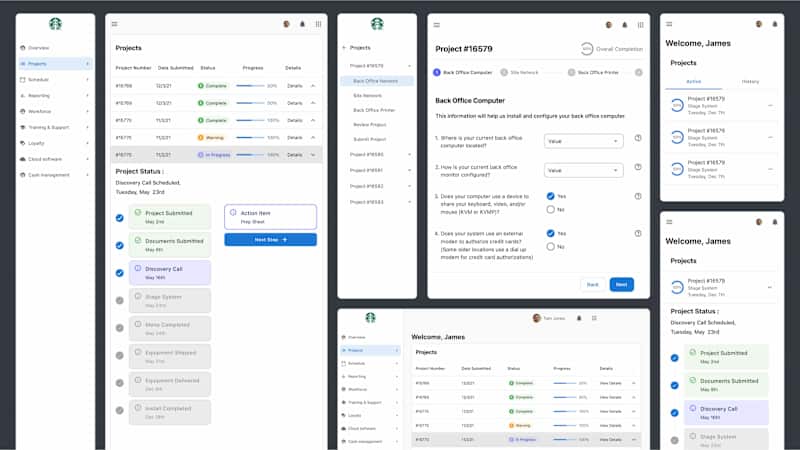This screenshot has height=450, width=800.
Task: Click progress bar of first project row
Action: [250, 86]
